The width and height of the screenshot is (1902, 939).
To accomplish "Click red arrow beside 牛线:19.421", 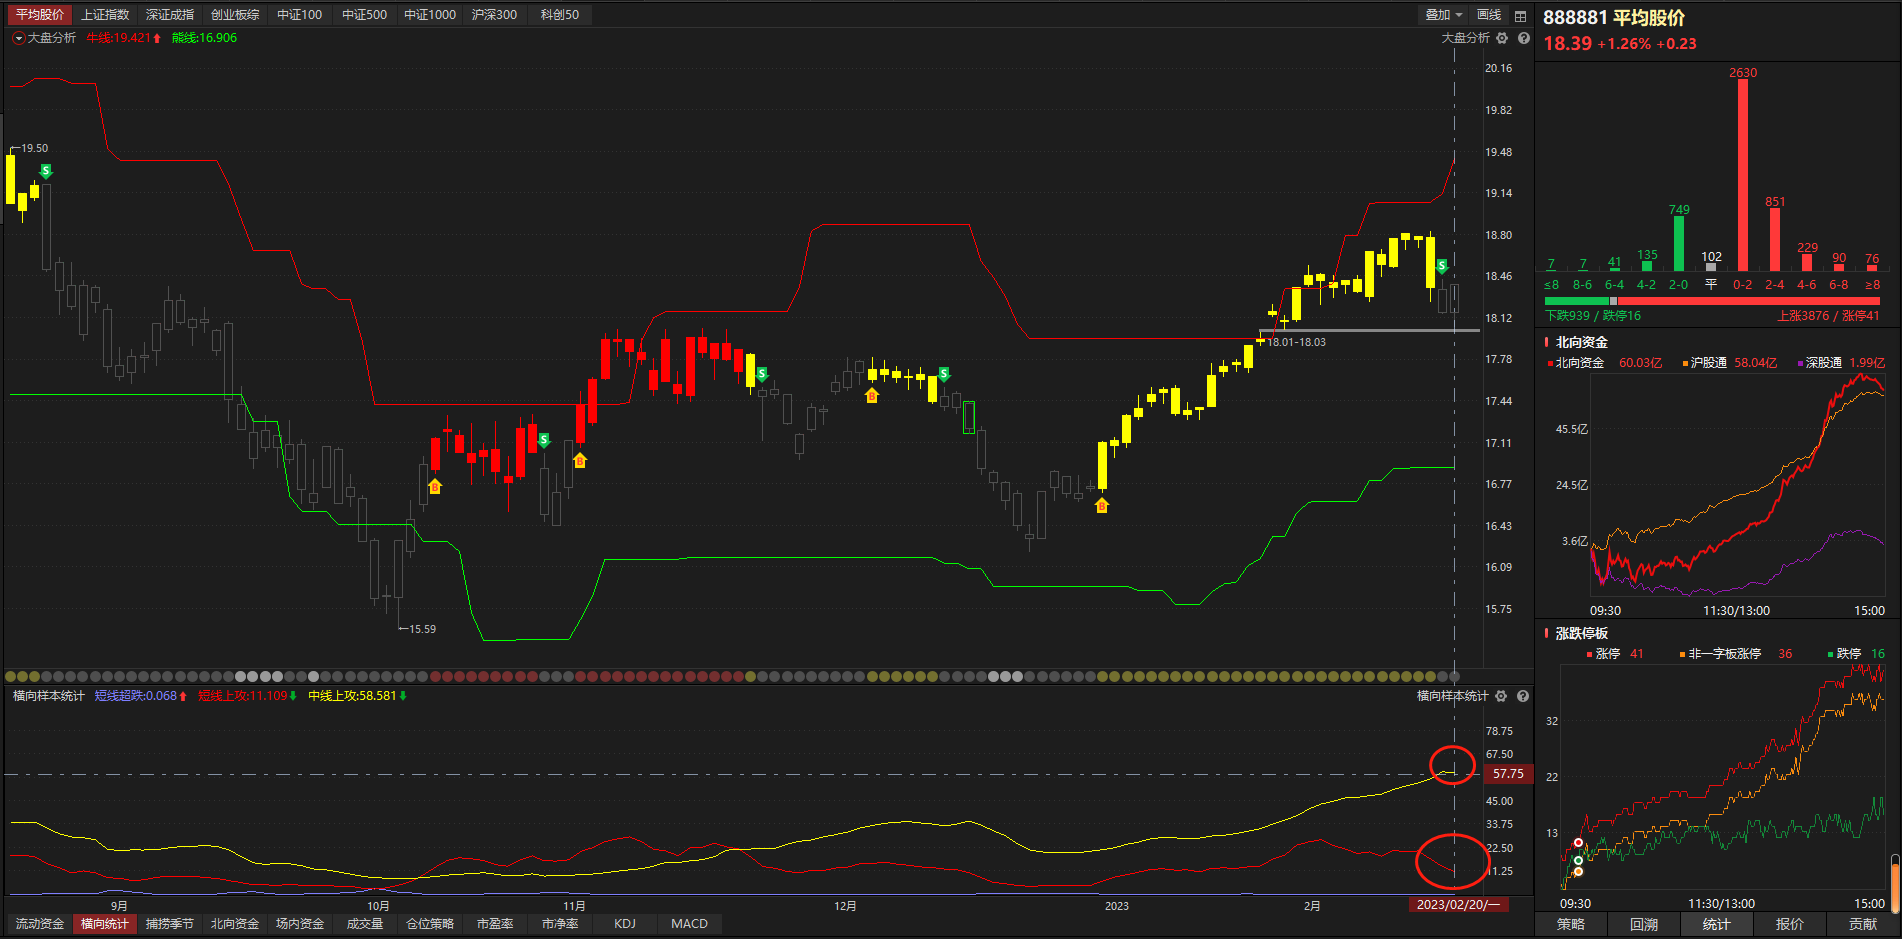I will [x=157, y=38].
